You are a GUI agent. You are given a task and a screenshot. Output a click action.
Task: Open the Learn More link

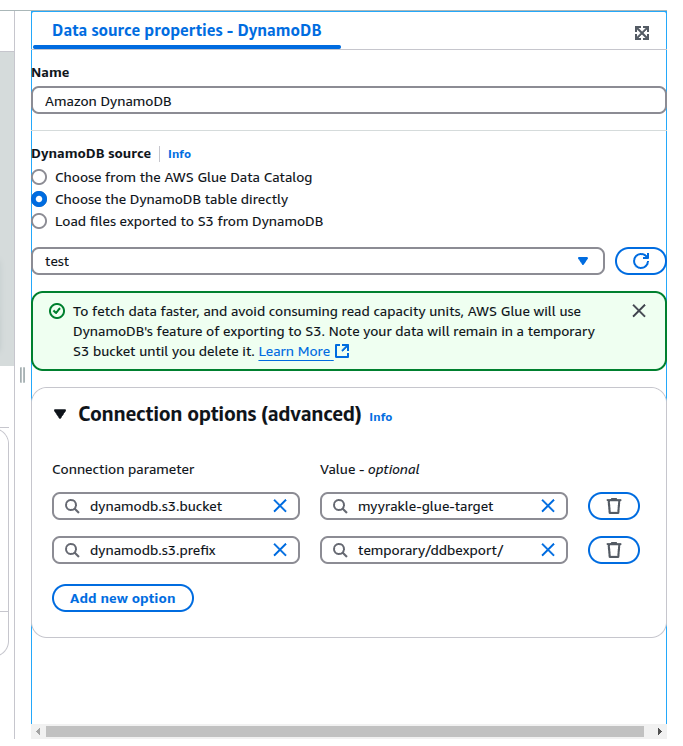(295, 352)
